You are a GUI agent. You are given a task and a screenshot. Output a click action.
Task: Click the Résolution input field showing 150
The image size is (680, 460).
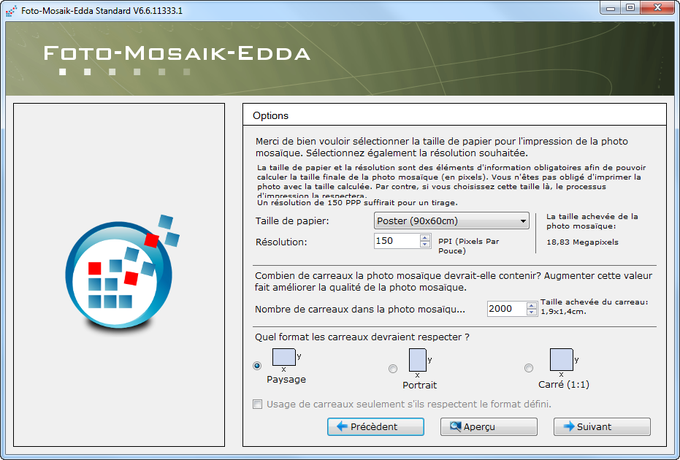pyautogui.click(x=397, y=241)
